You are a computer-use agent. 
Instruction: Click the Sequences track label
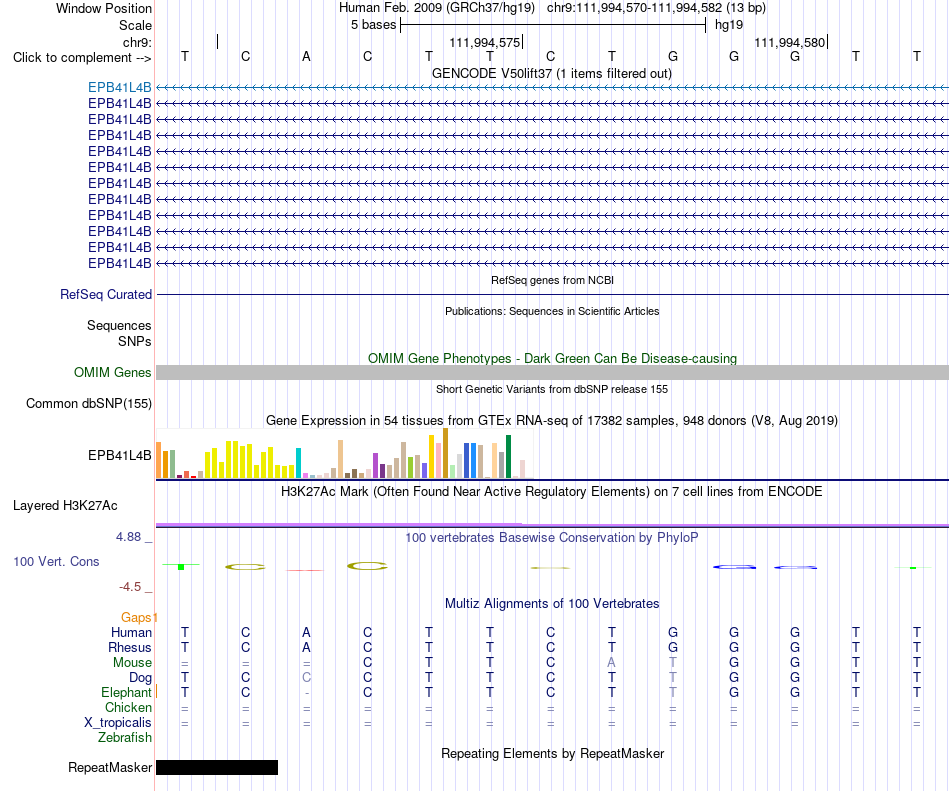119,325
